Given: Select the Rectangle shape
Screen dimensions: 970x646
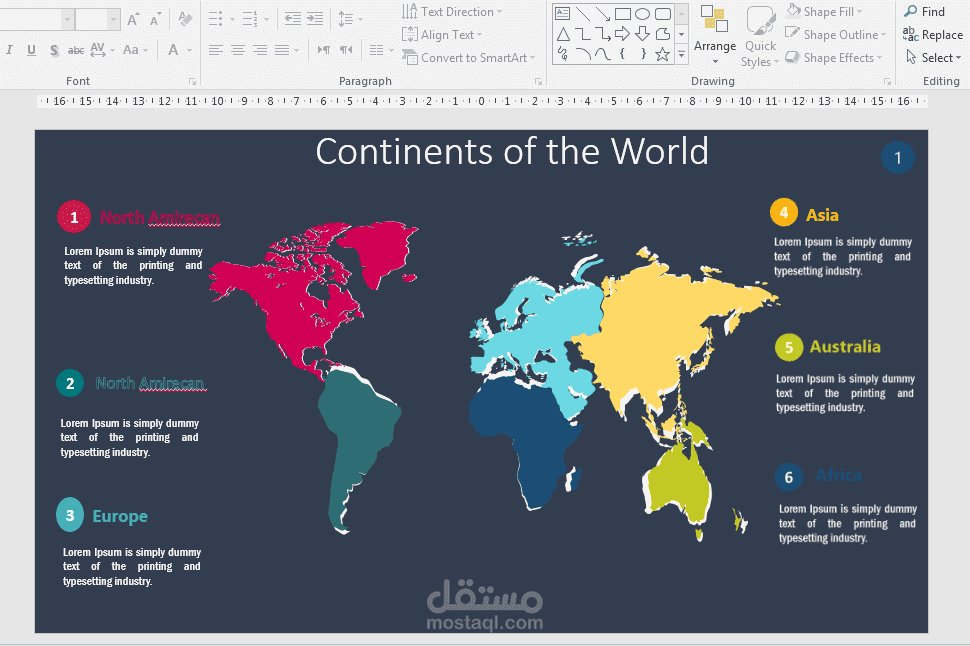Looking at the screenshot, I should (x=623, y=13).
